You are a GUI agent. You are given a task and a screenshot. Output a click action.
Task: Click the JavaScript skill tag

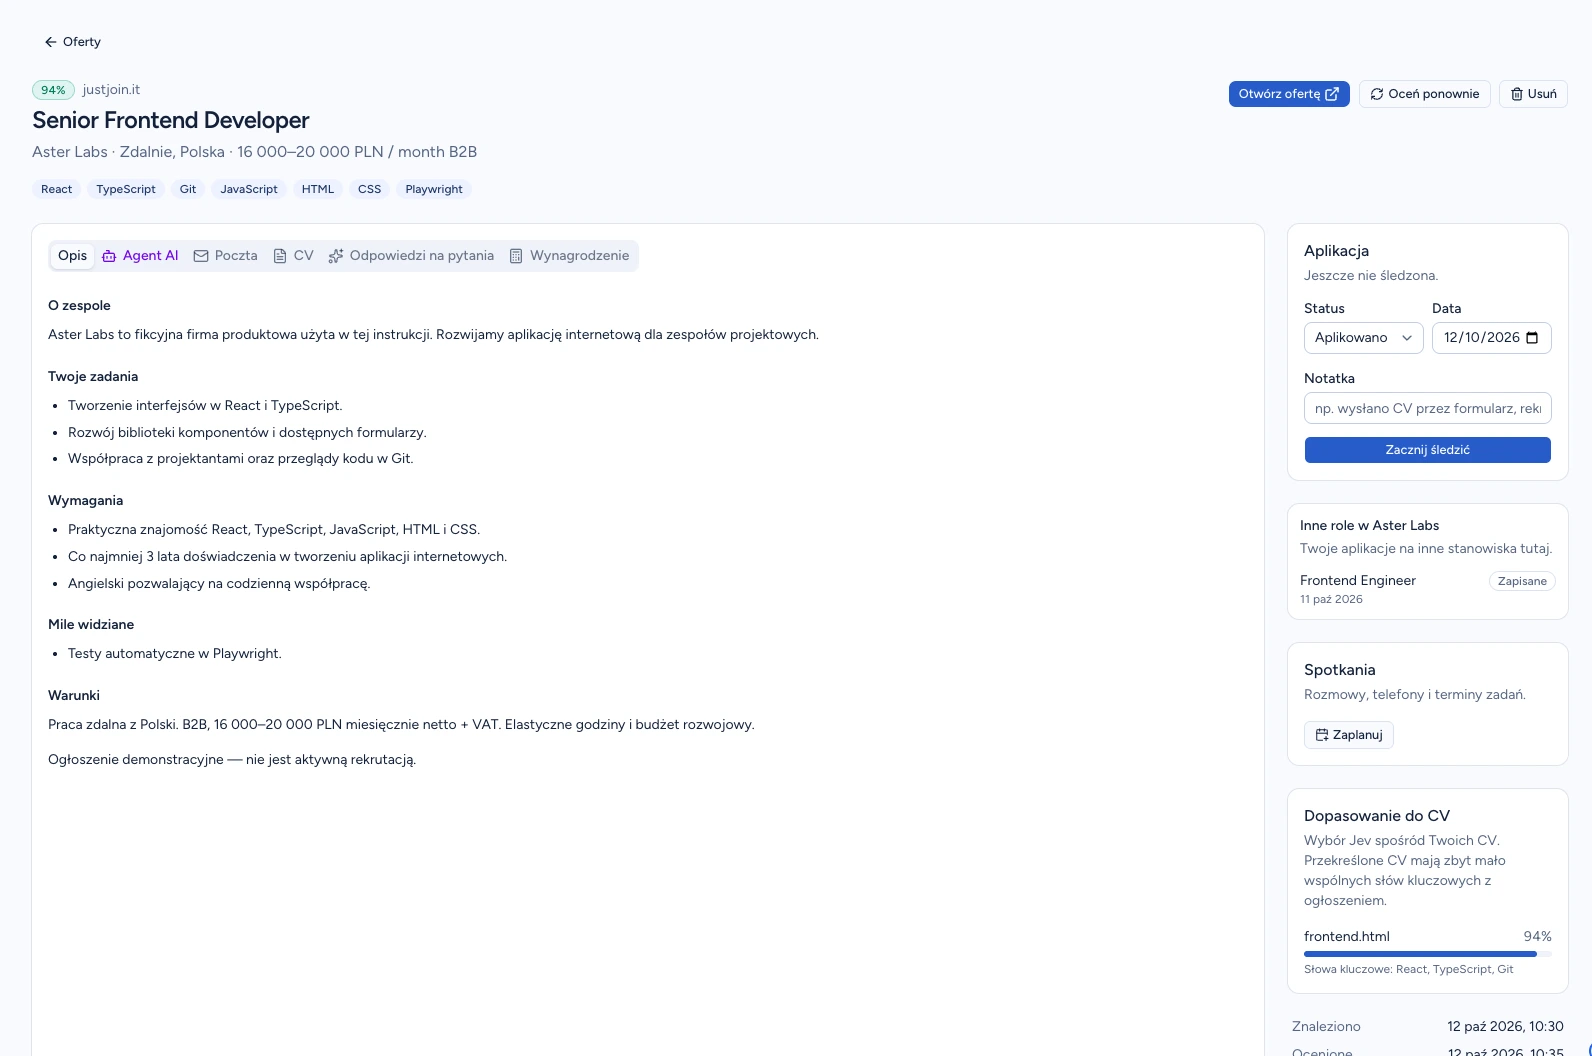pos(249,189)
